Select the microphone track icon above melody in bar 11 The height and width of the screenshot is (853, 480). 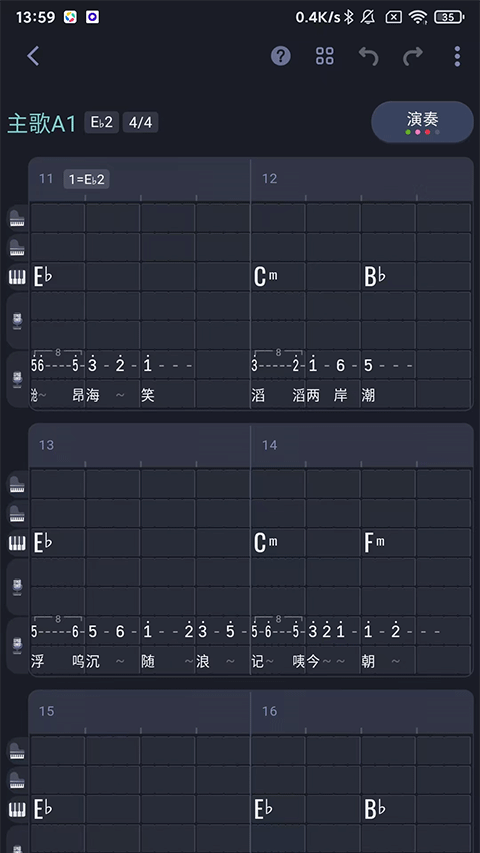click(17, 321)
